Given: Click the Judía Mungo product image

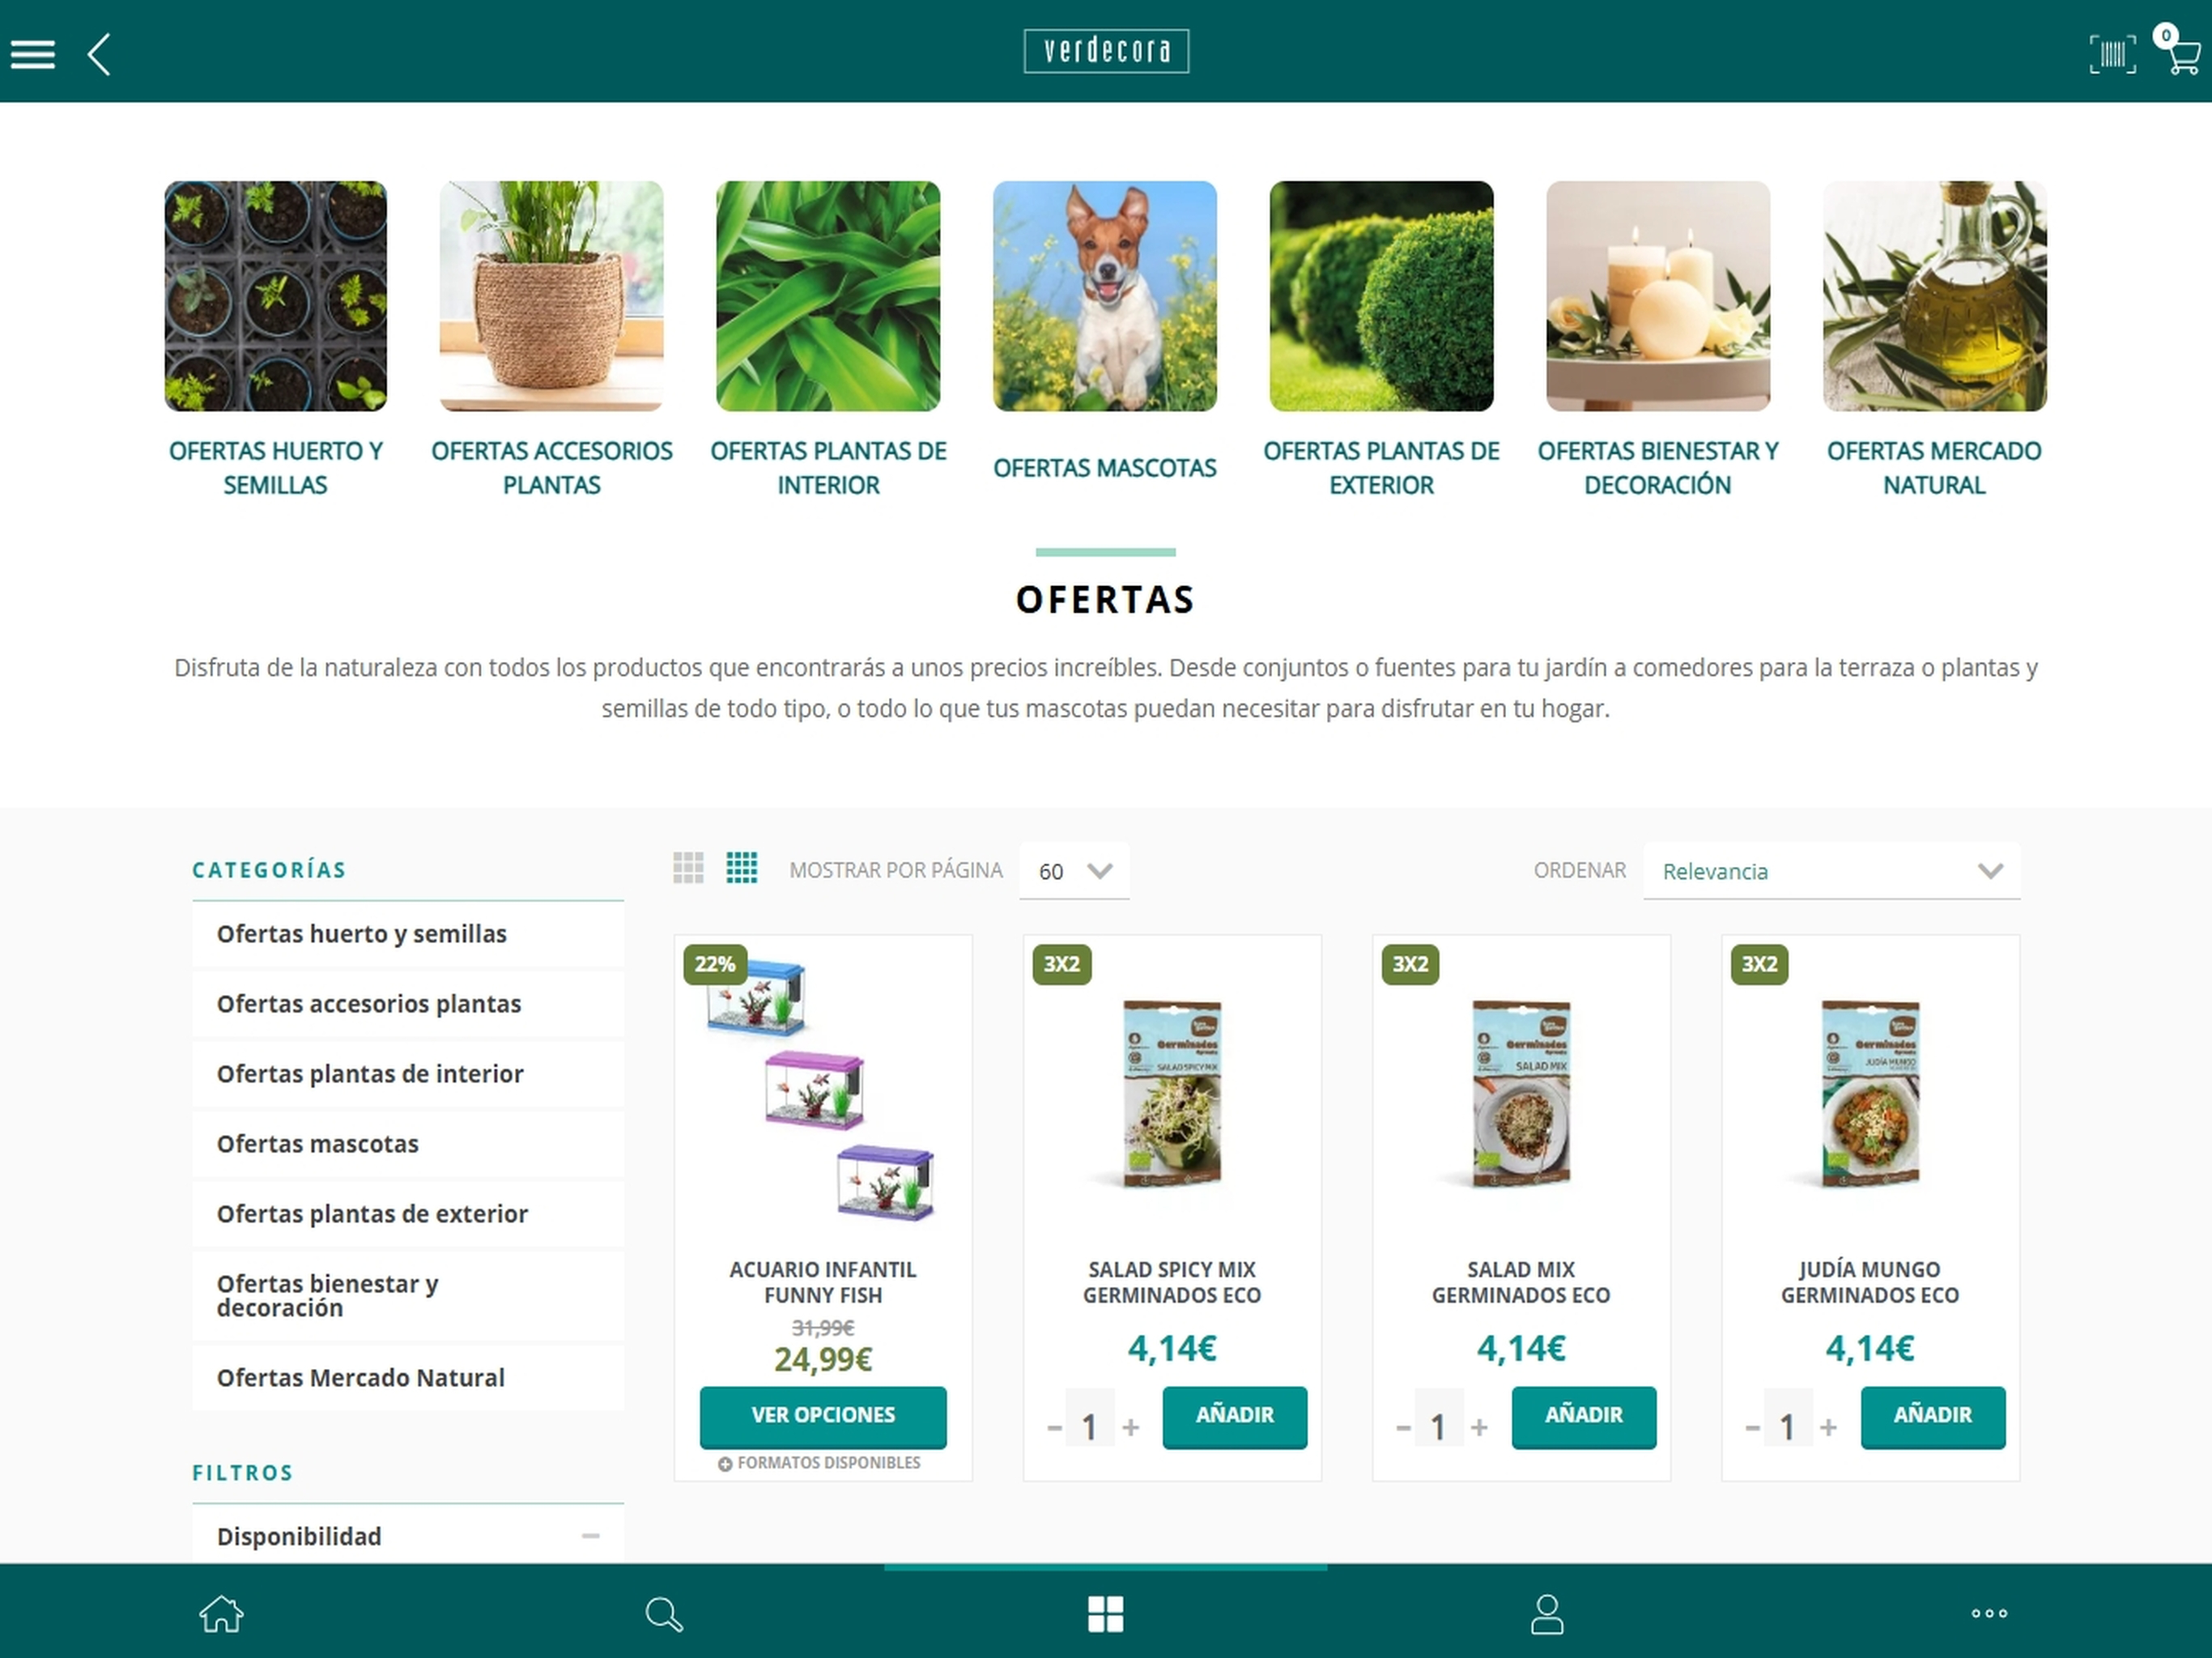Looking at the screenshot, I should point(1870,1093).
